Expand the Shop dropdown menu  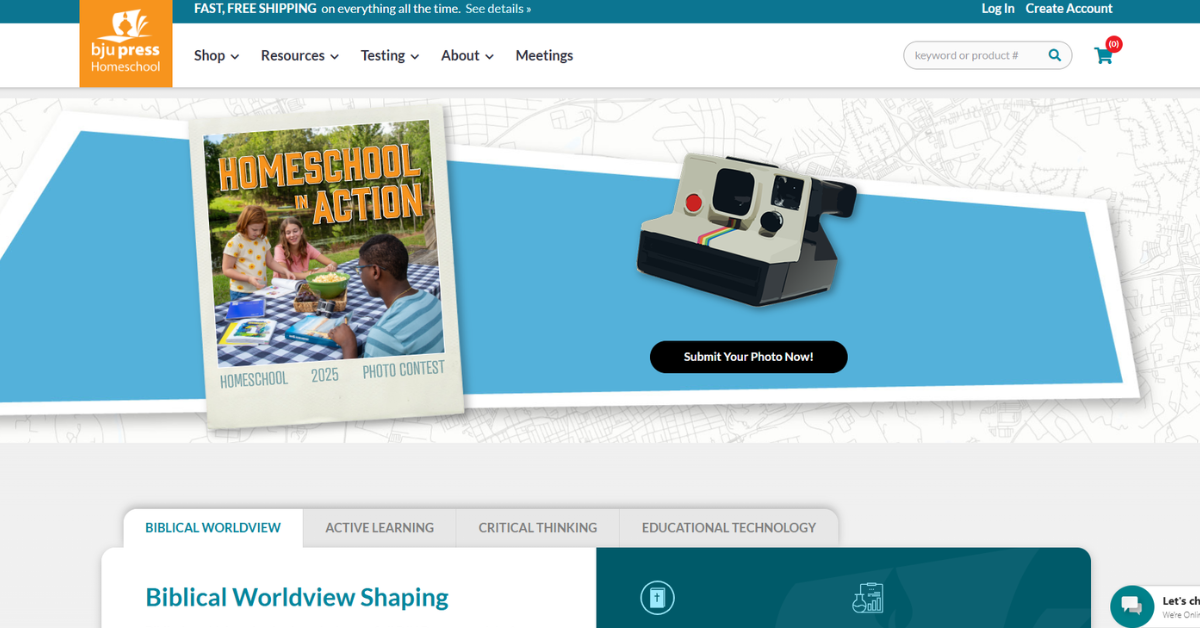pyautogui.click(x=216, y=56)
